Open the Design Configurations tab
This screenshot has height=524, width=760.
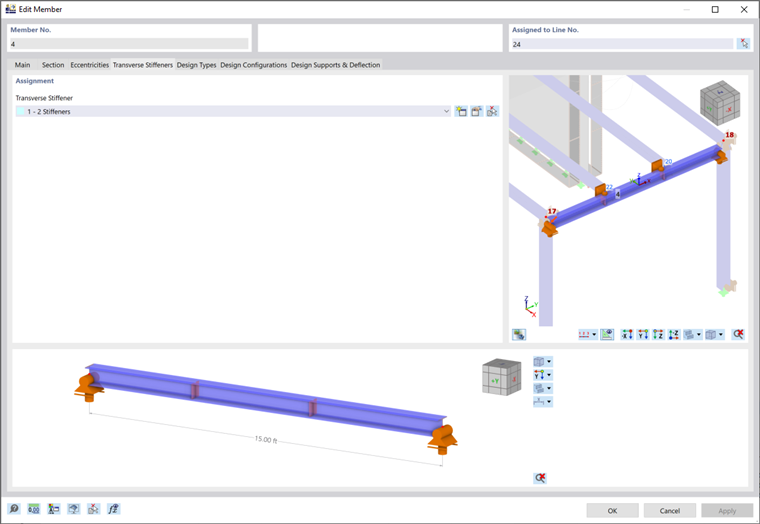click(253, 64)
